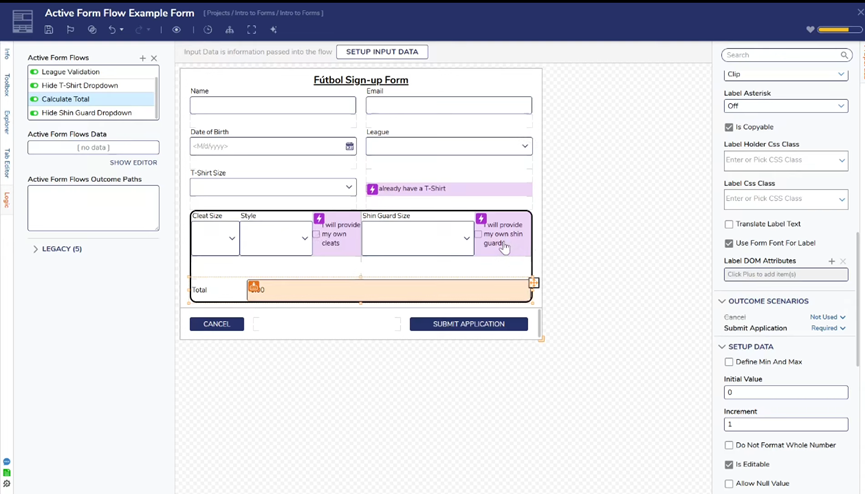Image resolution: width=865 pixels, height=494 pixels.
Task: Click the form designer logo icon
Action: pos(23,22)
